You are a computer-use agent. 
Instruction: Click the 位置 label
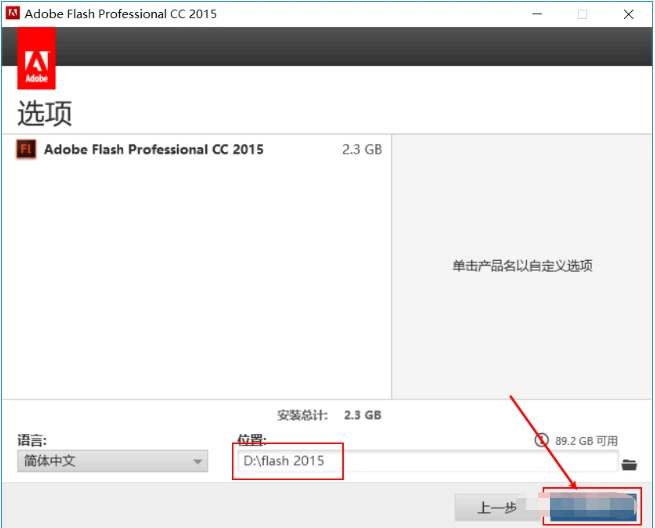(251, 439)
